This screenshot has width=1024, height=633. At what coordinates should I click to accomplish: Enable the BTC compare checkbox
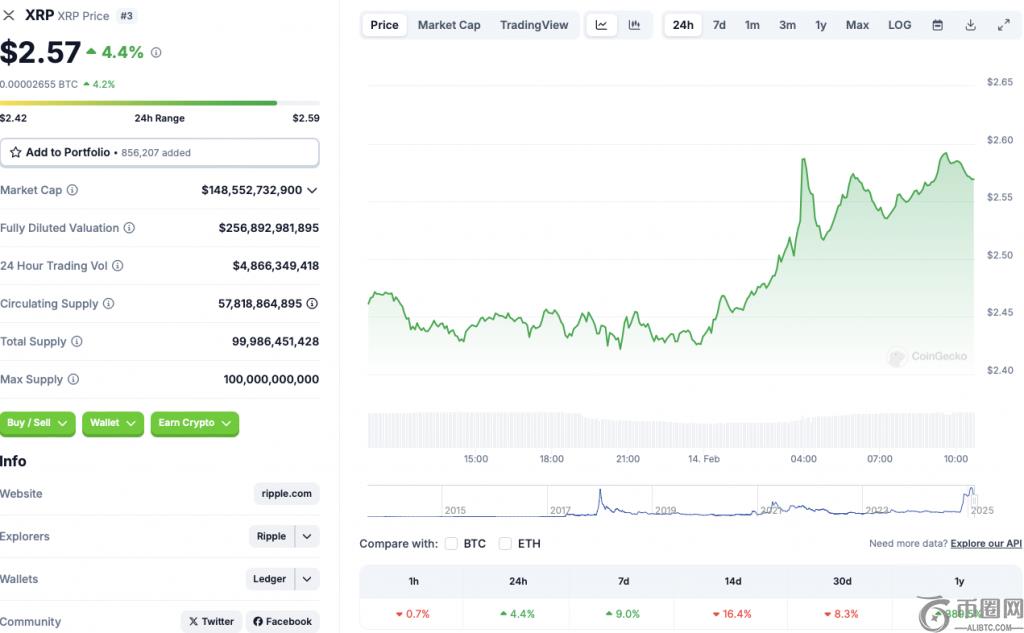pyautogui.click(x=452, y=544)
